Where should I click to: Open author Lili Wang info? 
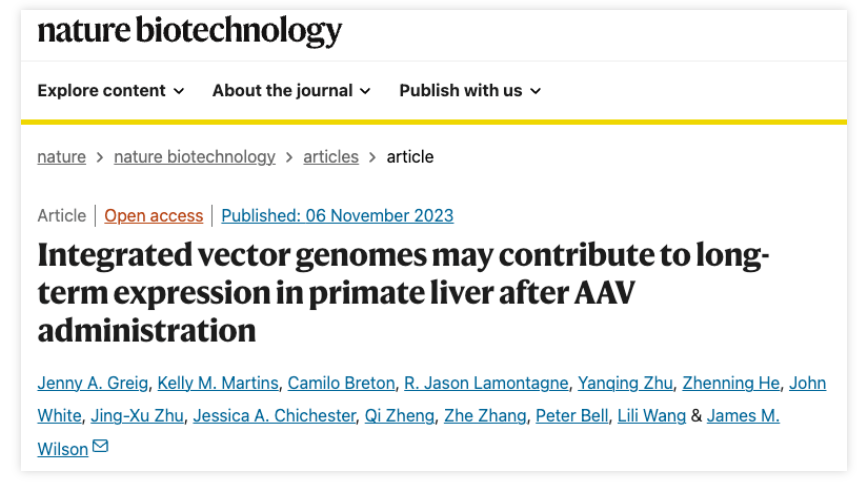[x=651, y=415]
